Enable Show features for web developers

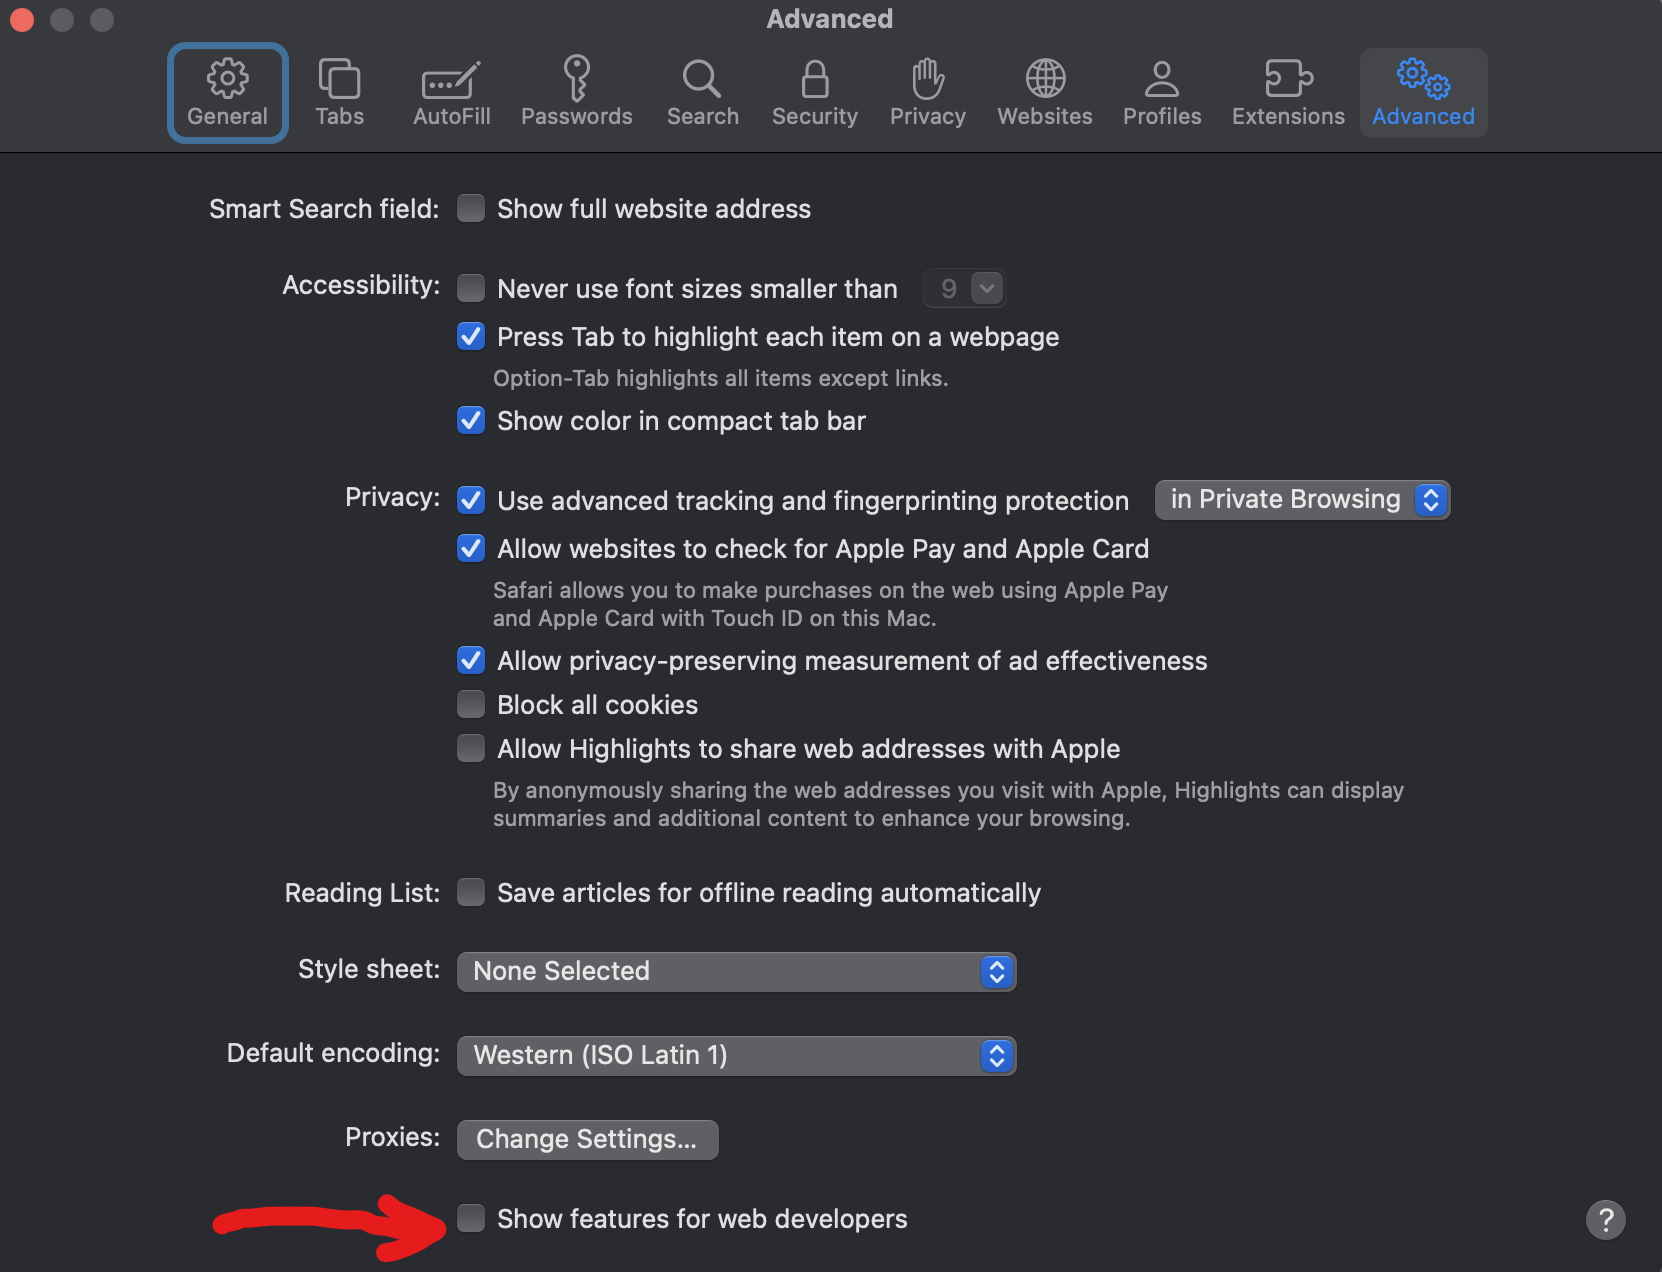coord(471,1218)
